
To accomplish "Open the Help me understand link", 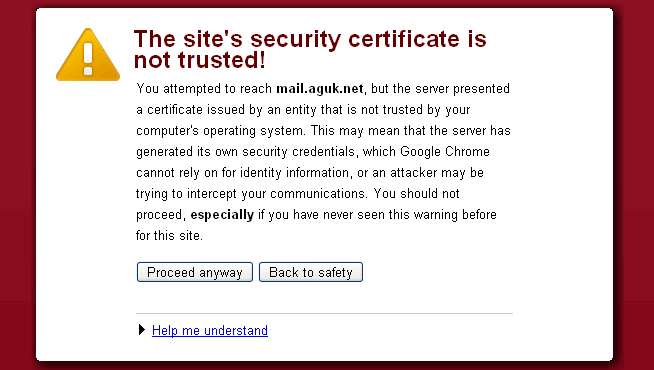I will [x=210, y=330].
